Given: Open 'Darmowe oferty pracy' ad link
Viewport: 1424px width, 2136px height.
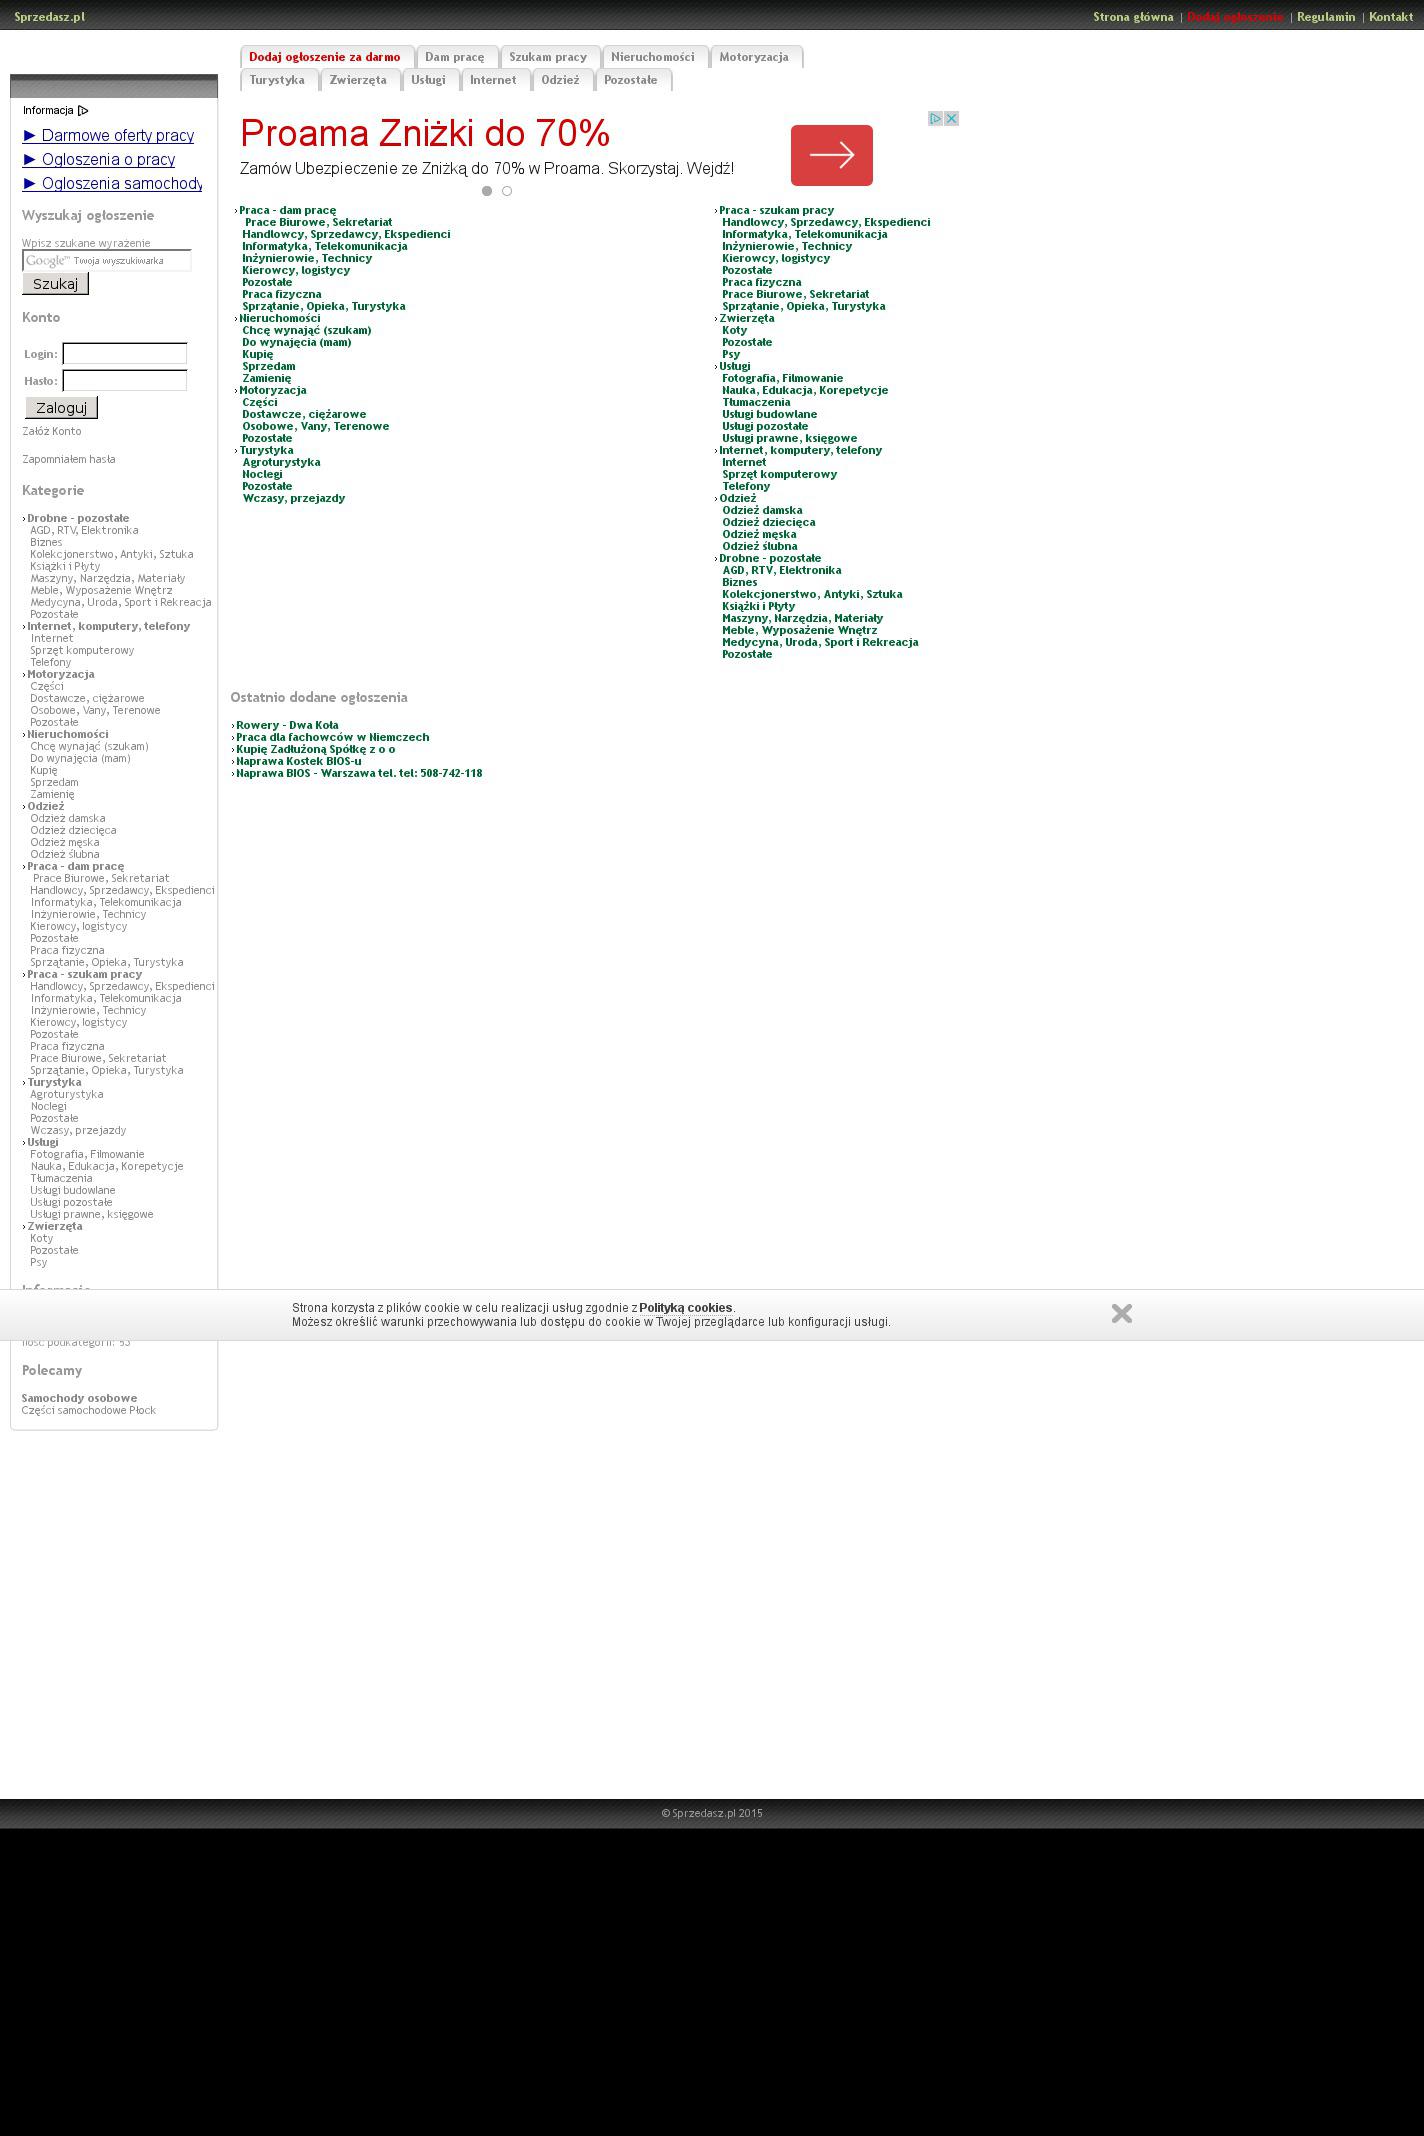Looking at the screenshot, I should pyautogui.click(x=108, y=136).
